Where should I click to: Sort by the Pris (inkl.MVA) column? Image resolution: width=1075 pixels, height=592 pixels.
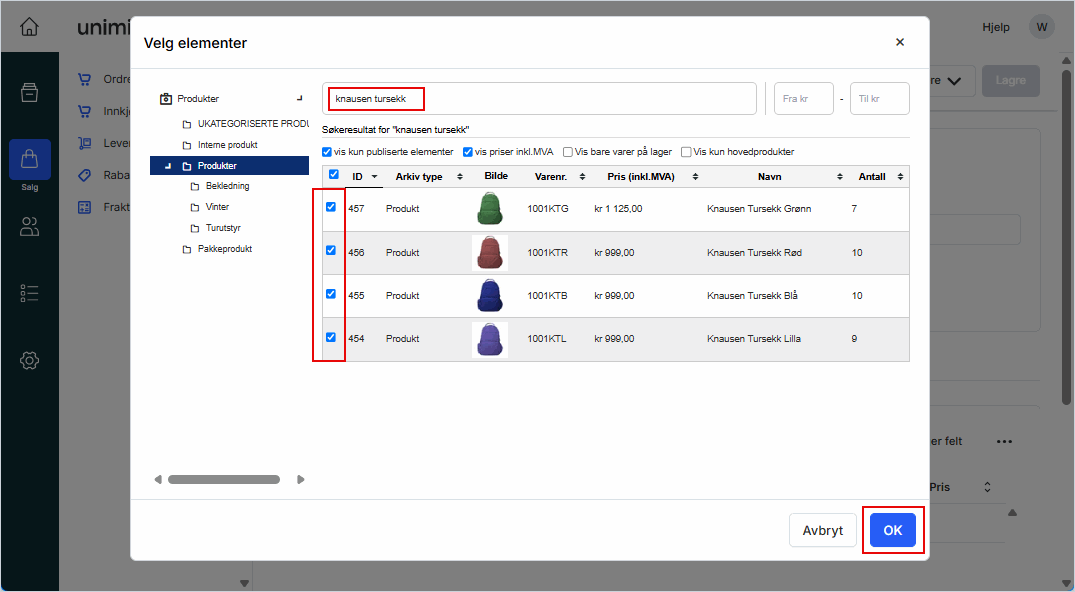(x=641, y=177)
